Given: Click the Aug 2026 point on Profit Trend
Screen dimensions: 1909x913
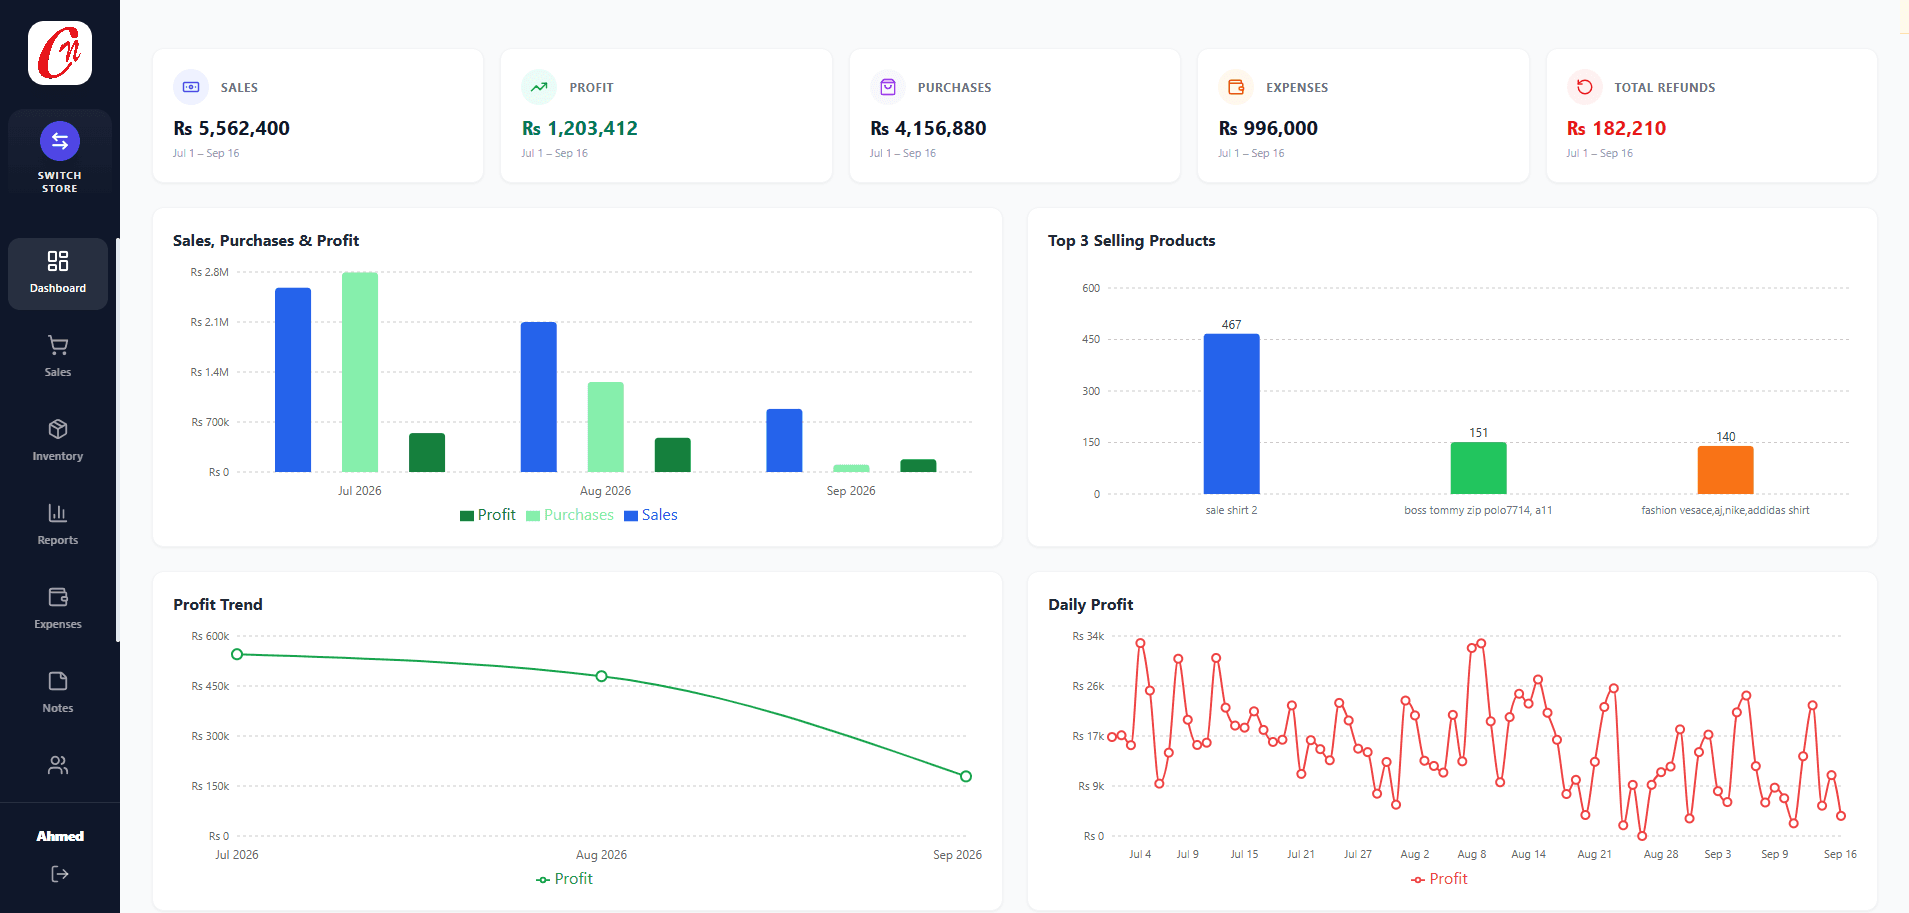Looking at the screenshot, I should pyautogui.click(x=601, y=676).
